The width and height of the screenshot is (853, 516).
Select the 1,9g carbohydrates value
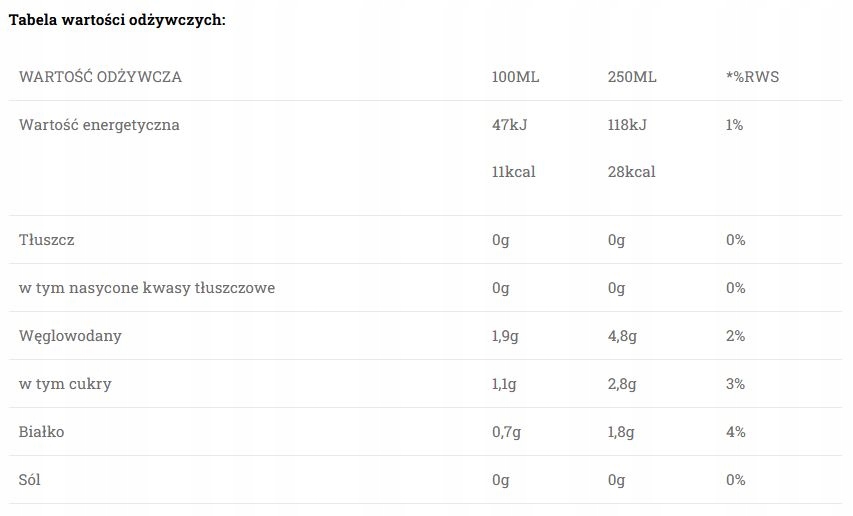tap(505, 336)
